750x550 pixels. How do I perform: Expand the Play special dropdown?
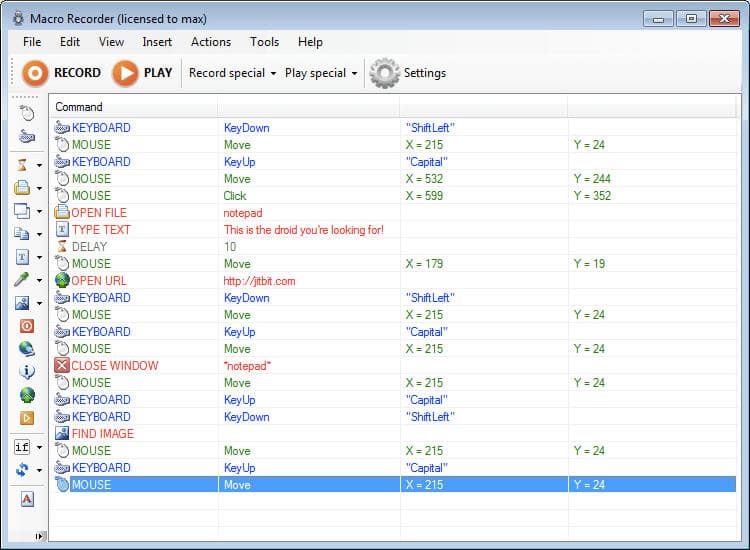tap(320, 73)
